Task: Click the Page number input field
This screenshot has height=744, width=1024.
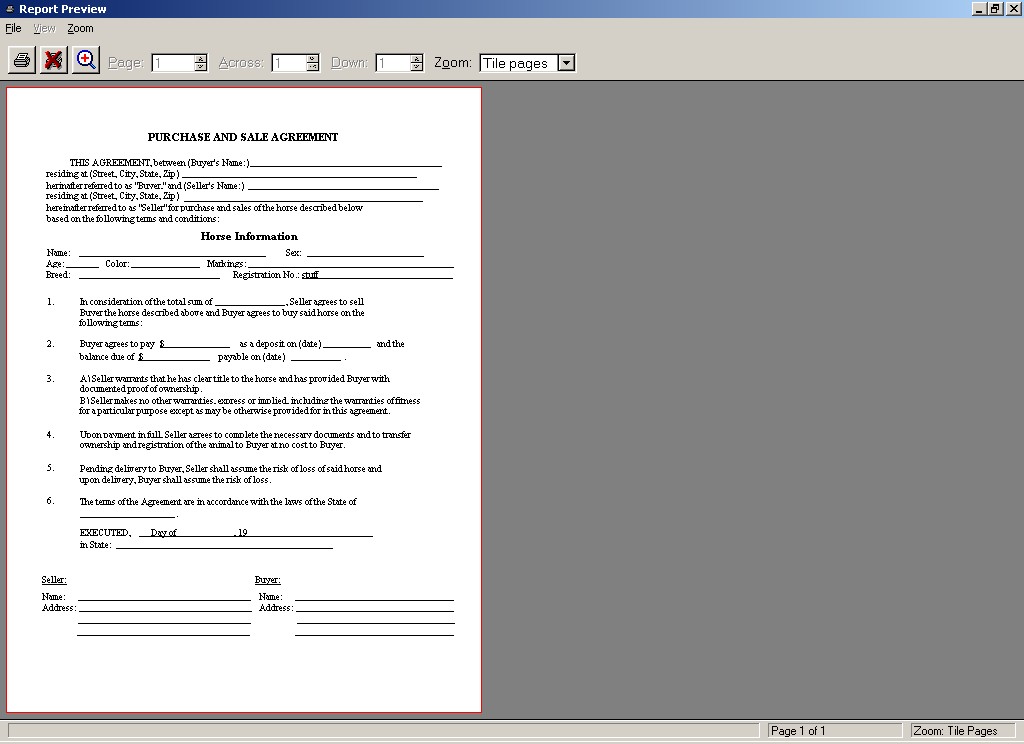Action: (x=172, y=63)
